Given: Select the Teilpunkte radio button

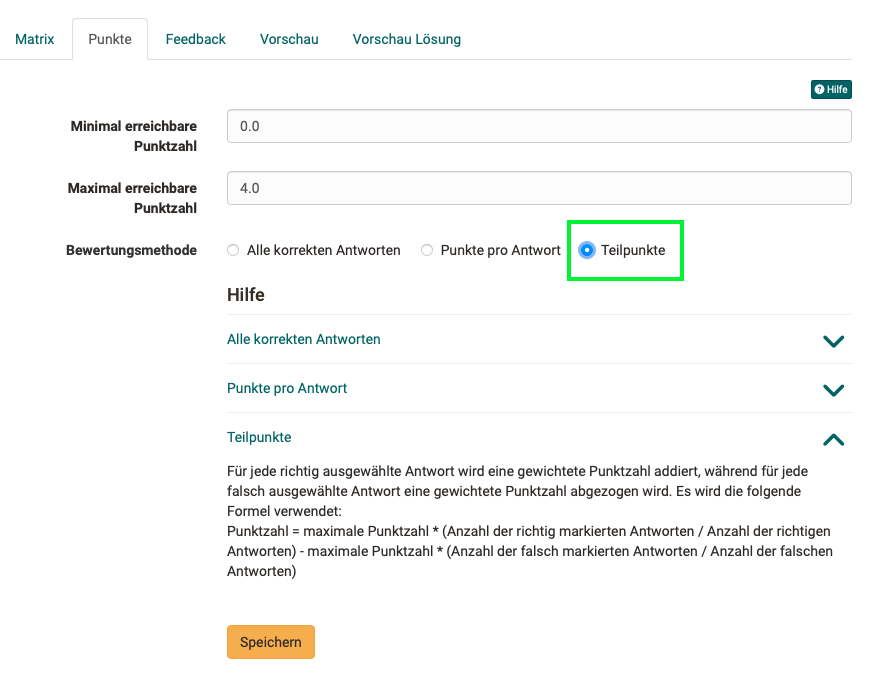Looking at the screenshot, I should pos(587,250).
